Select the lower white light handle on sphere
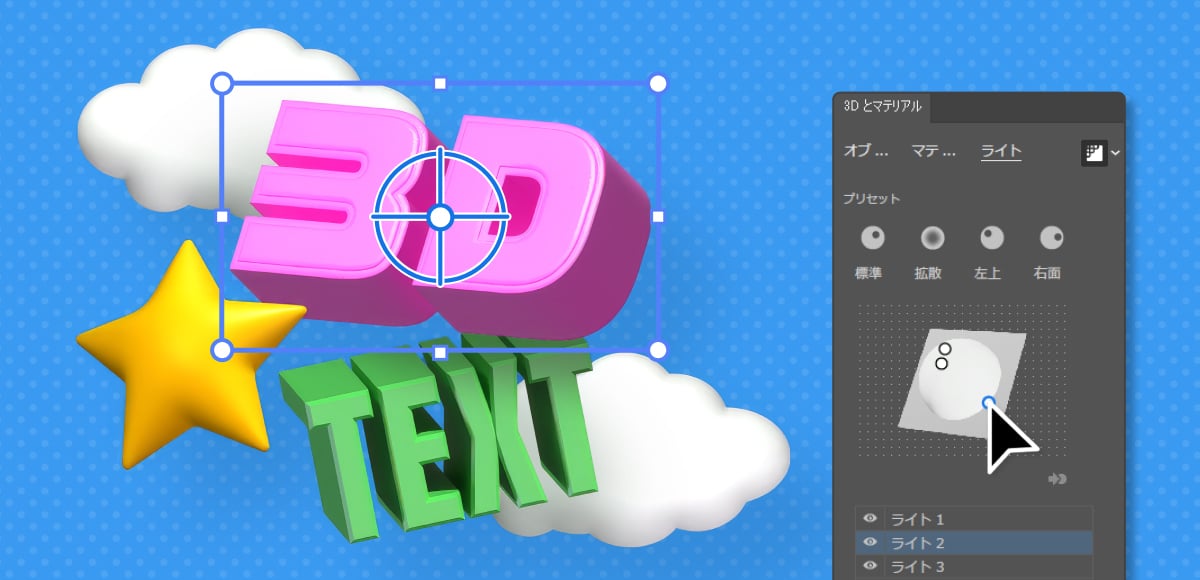This screenshot has height=580, width=1200. click(x=941, y=364)
